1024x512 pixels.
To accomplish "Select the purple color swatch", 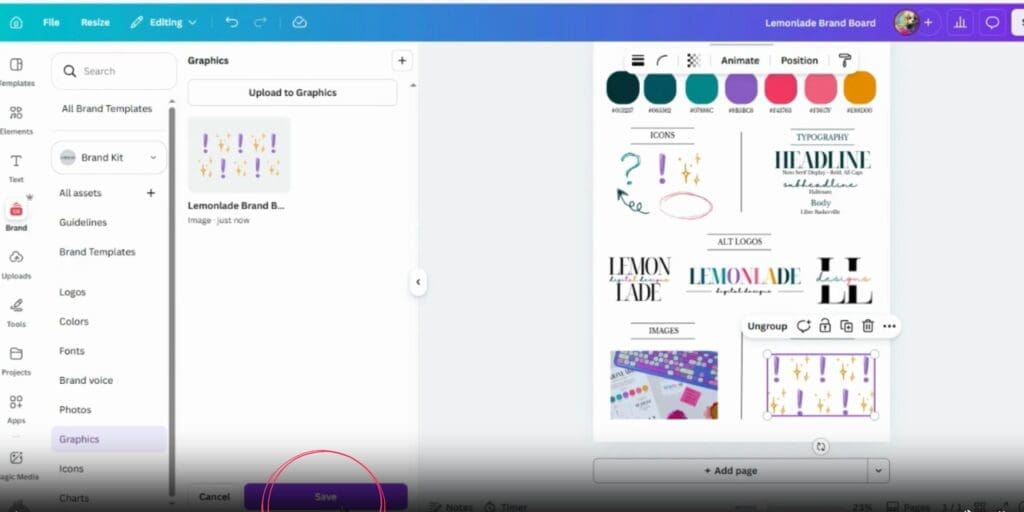I will click(x=741, y=88).
